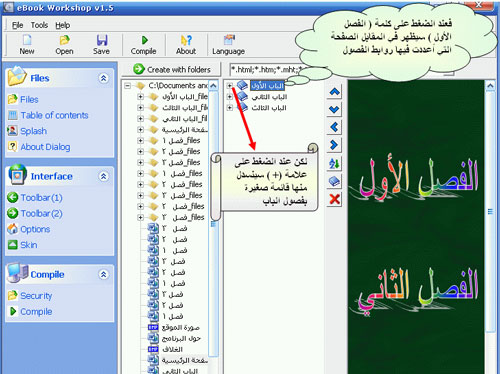Open the Tools menu

pyautogui.click(x=39, y=25)
